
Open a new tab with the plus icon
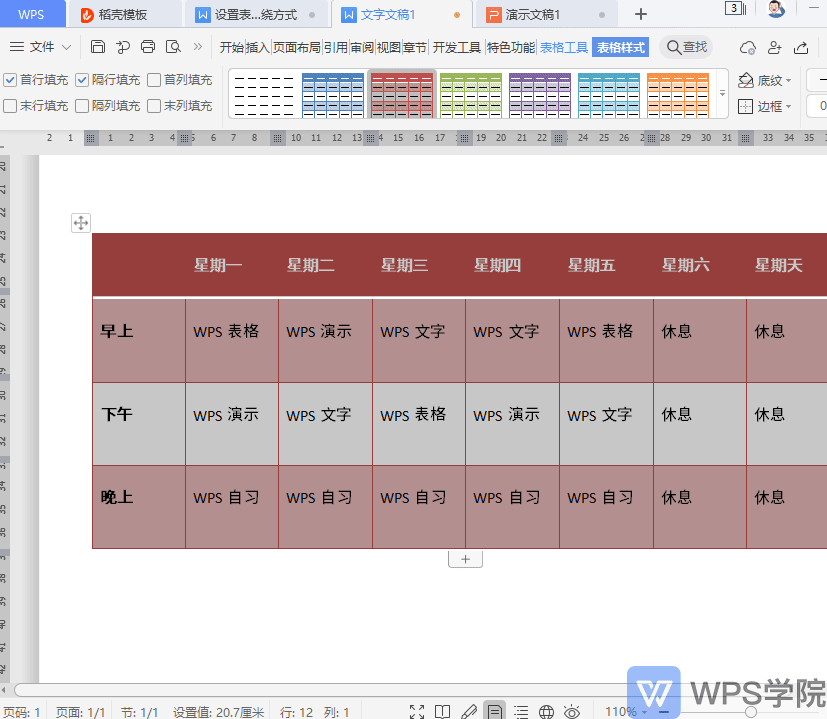coord(641,14)
